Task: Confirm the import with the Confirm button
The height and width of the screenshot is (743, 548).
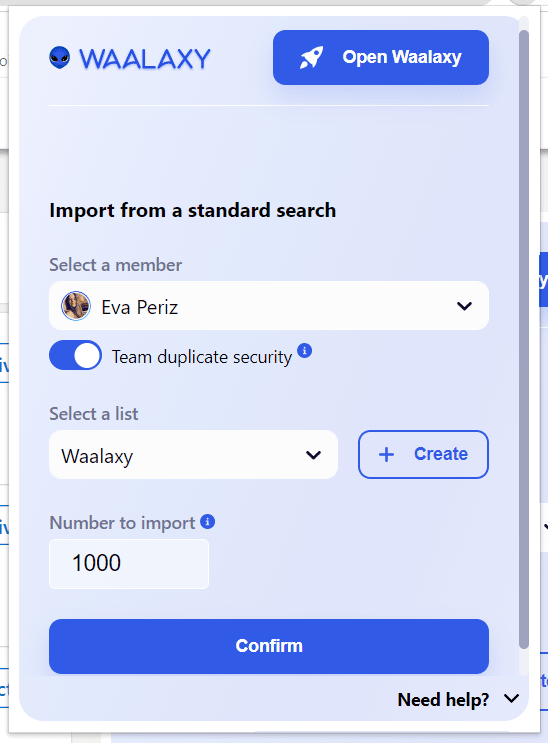Action: coord(269,646)
